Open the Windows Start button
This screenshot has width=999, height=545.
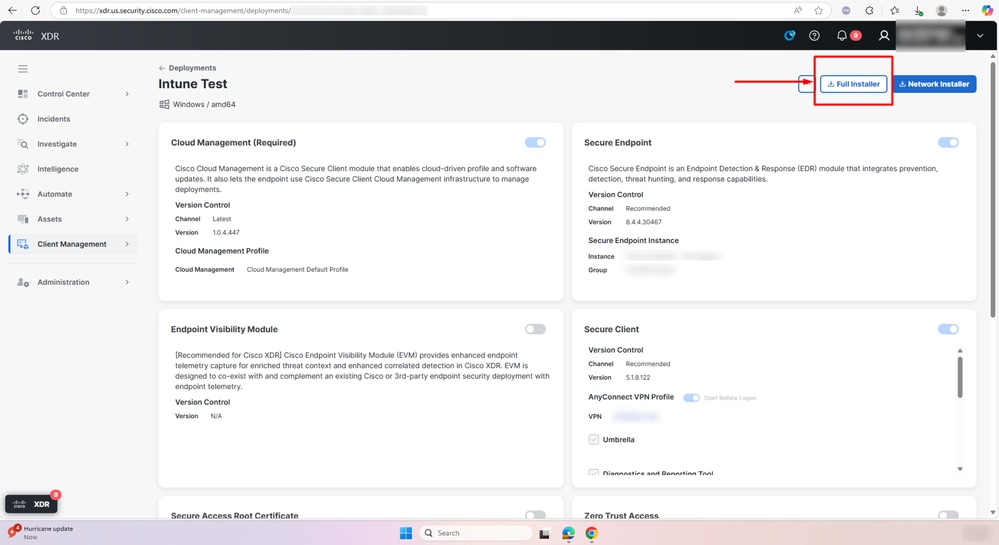click(x=406, y=533)
